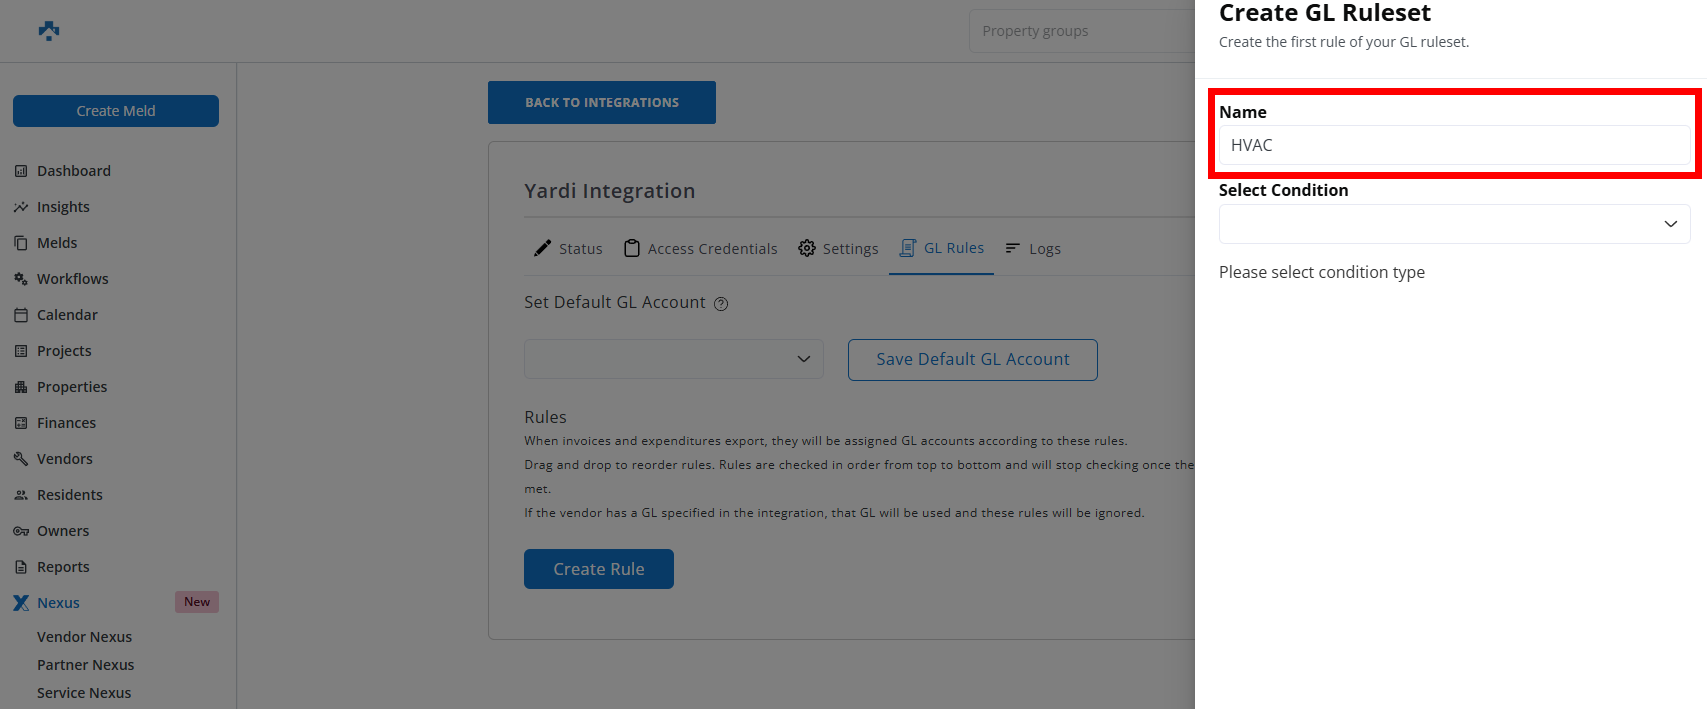Click Save Default GL Account button

click(x=972, y=360)
